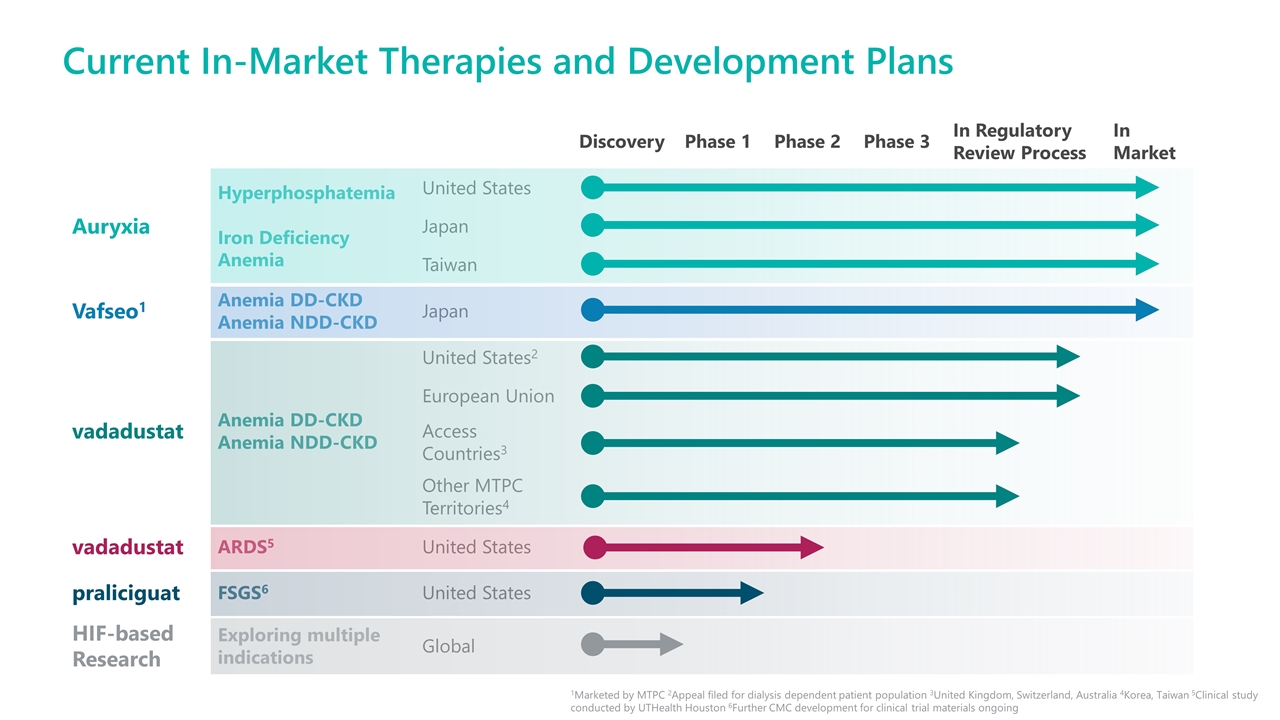Click the In Market column header
1280x720 pixels.
coord(1143,142)
